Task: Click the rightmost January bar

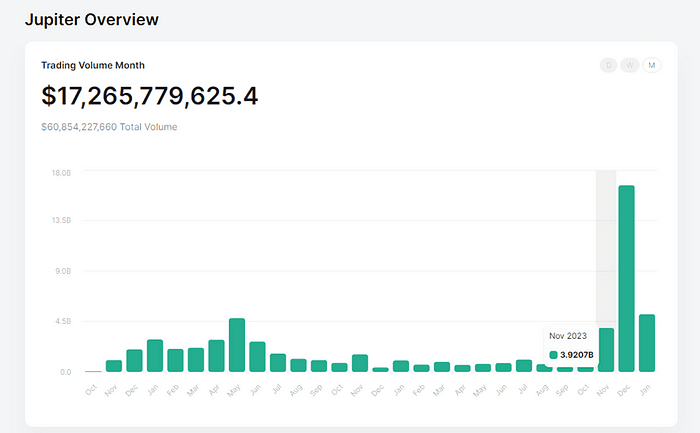Action: pyautogui.click(x=647, y=343)
